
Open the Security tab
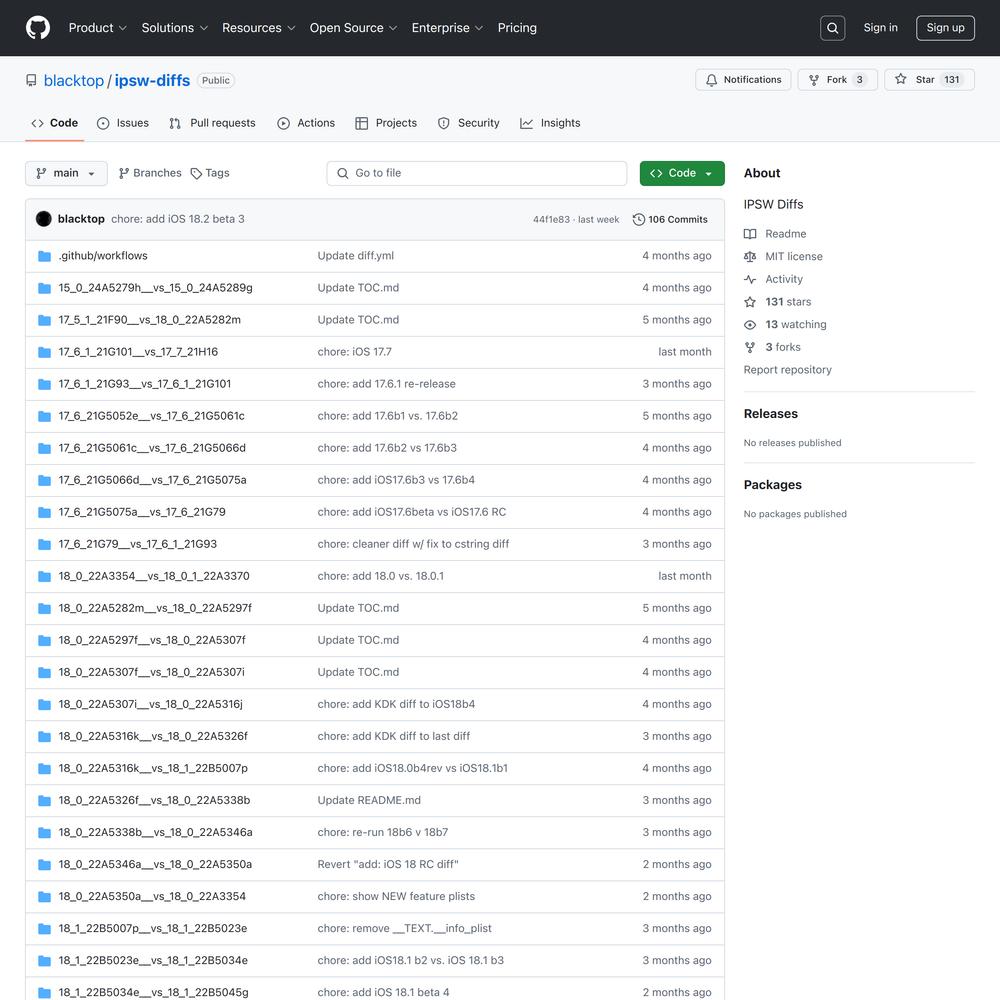(x=469, y=123)
